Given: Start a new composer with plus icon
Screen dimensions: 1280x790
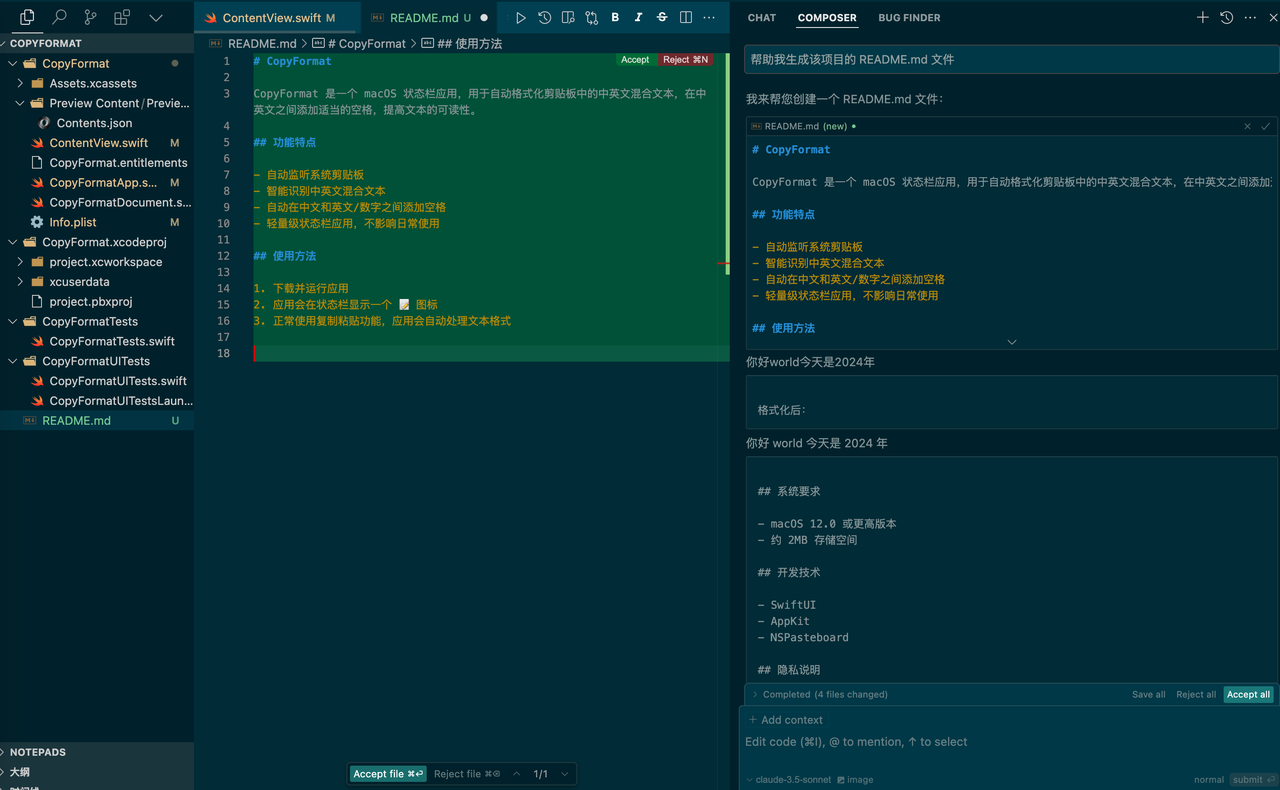Looking at the screenshot, I should [1203, 18].
